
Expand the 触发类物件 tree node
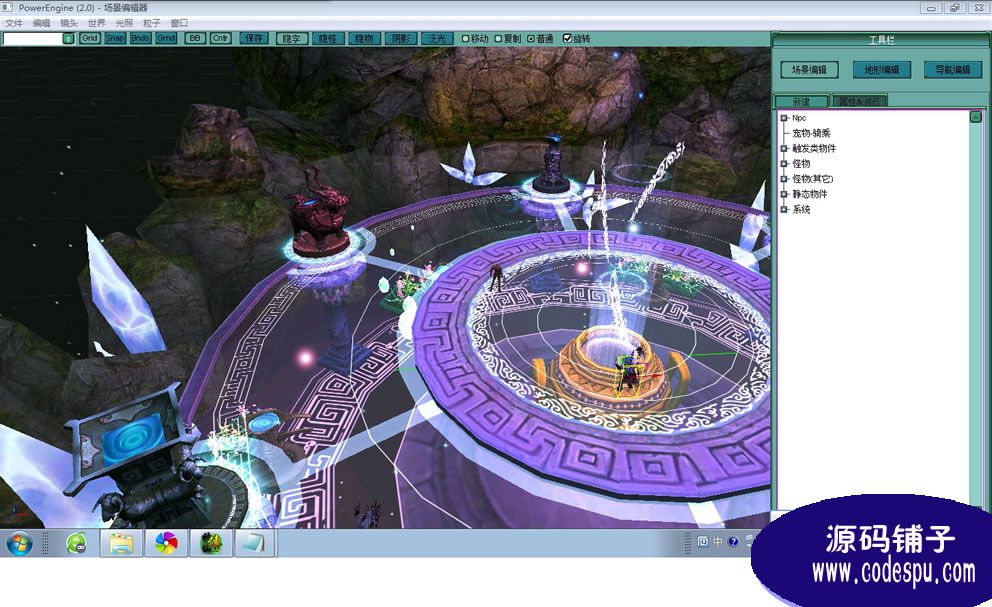click(784, 148)
